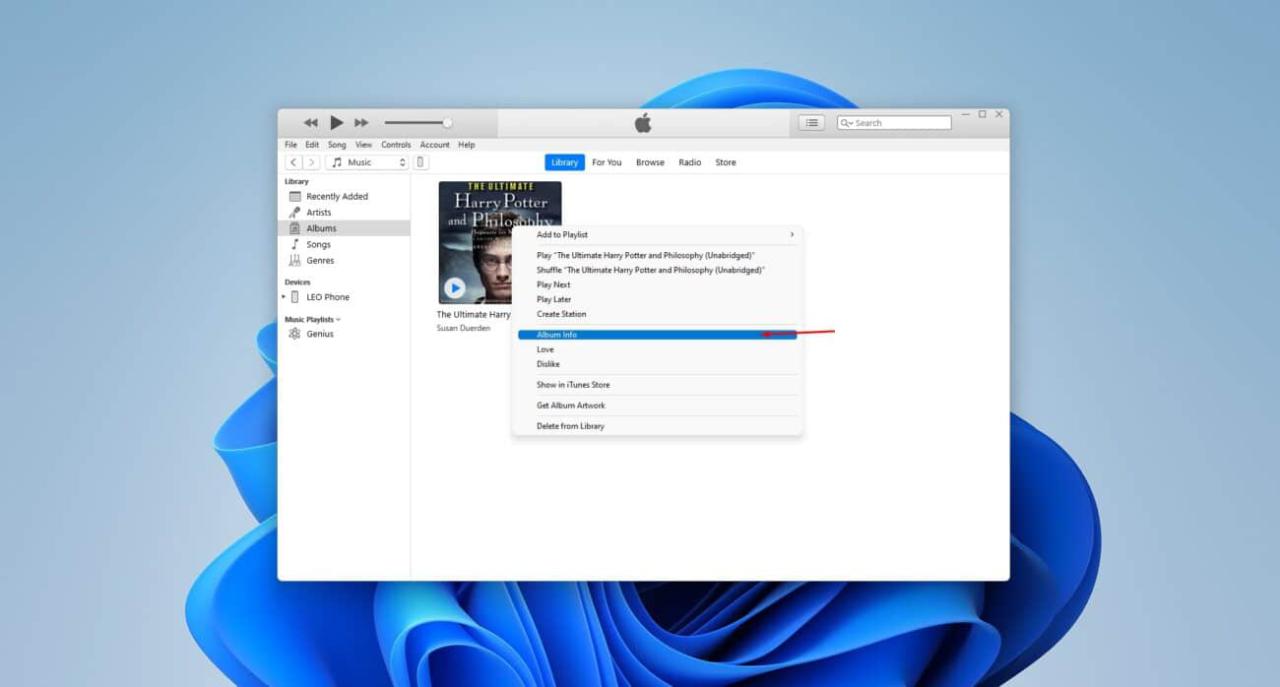Screen dimensions: 1280x687
Task: Open the File menu
Action: (x=291, y=145)
